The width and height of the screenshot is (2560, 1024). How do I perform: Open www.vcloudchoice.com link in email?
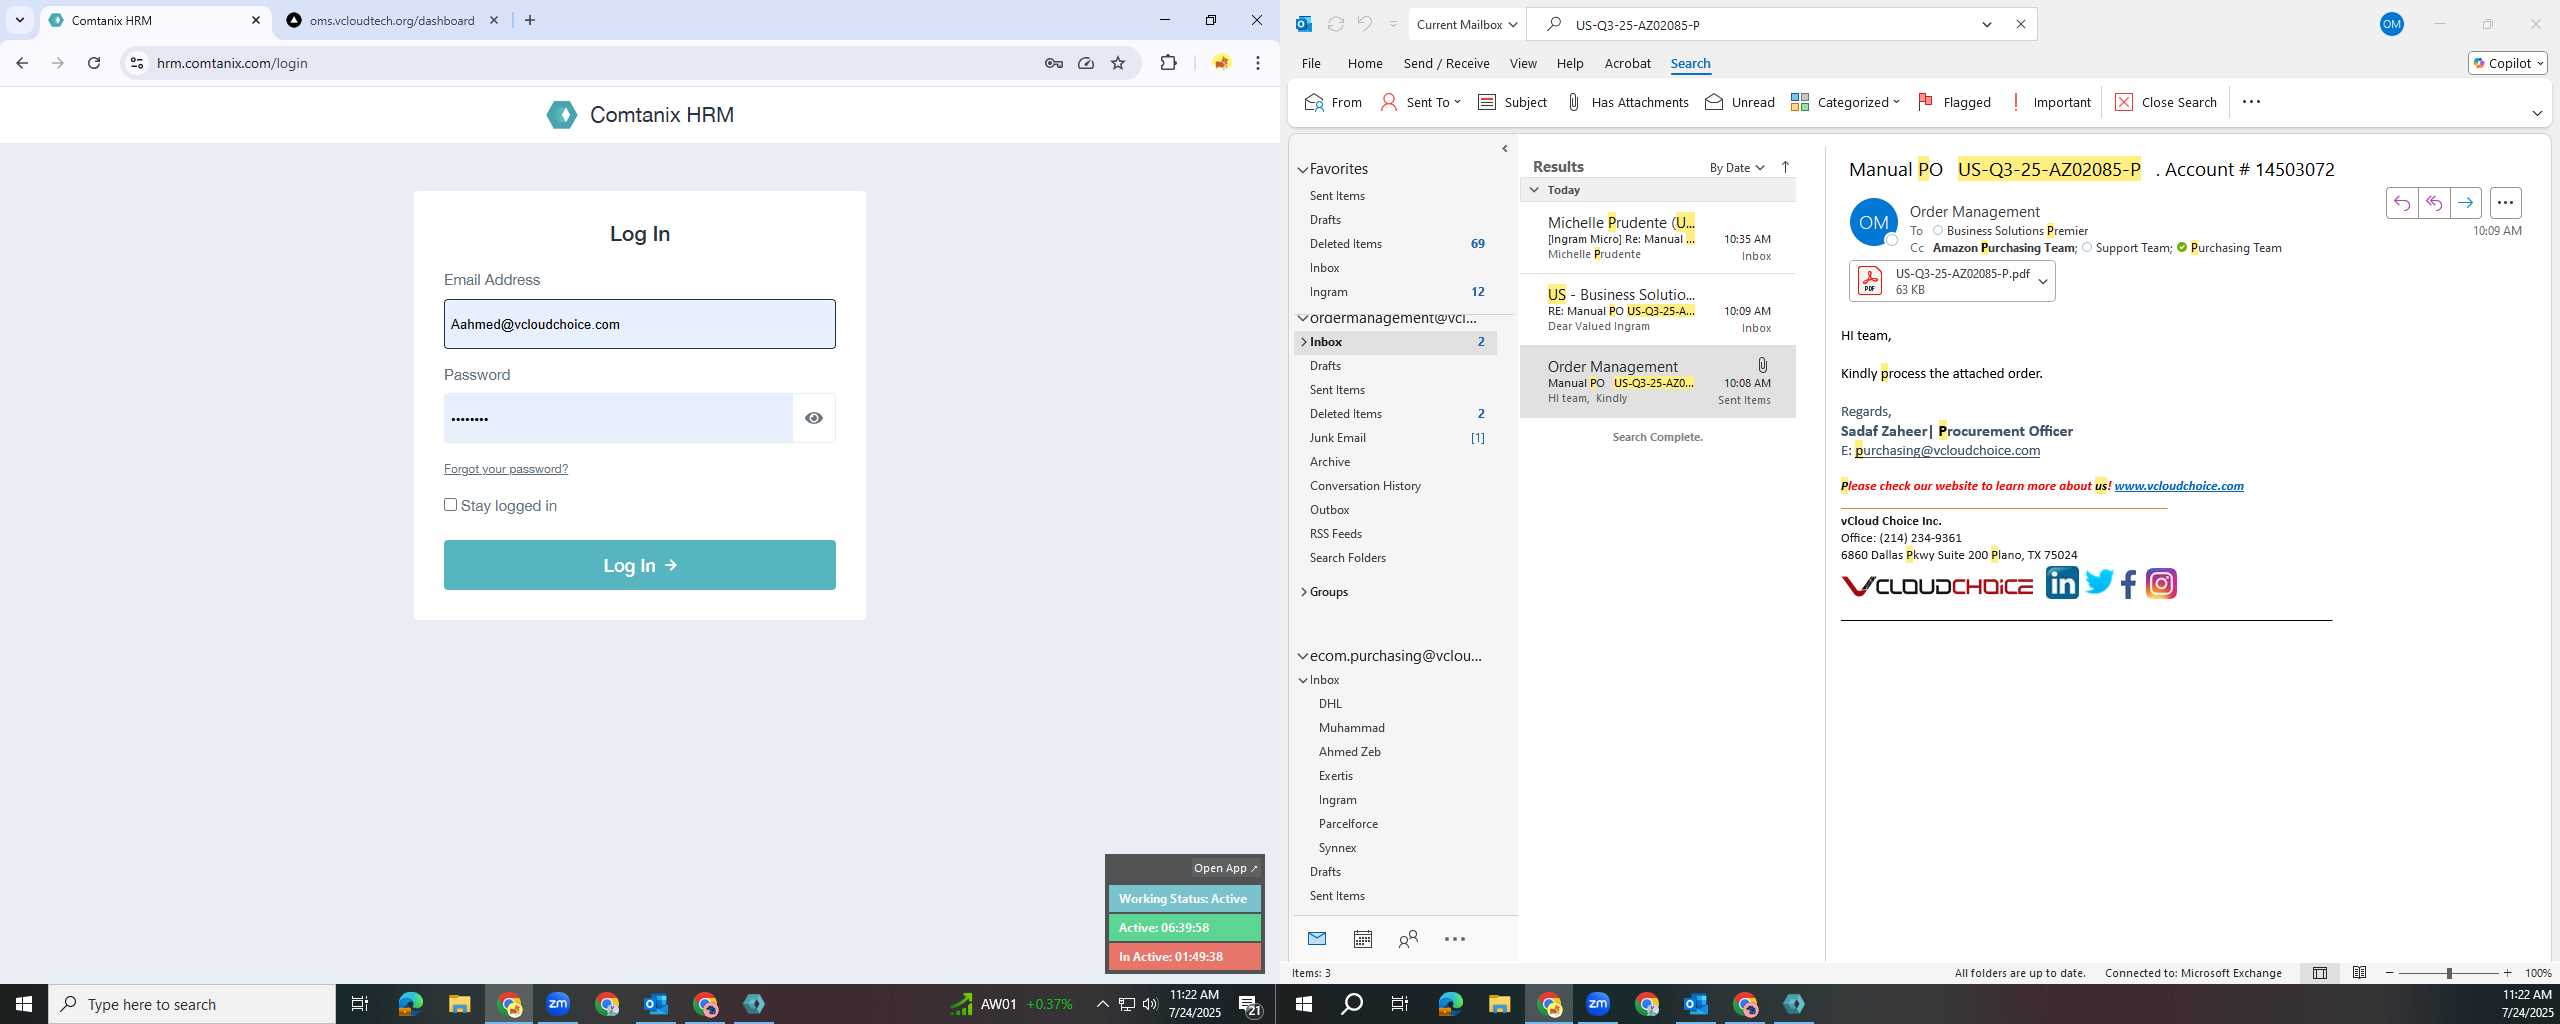click(2178, 486)
